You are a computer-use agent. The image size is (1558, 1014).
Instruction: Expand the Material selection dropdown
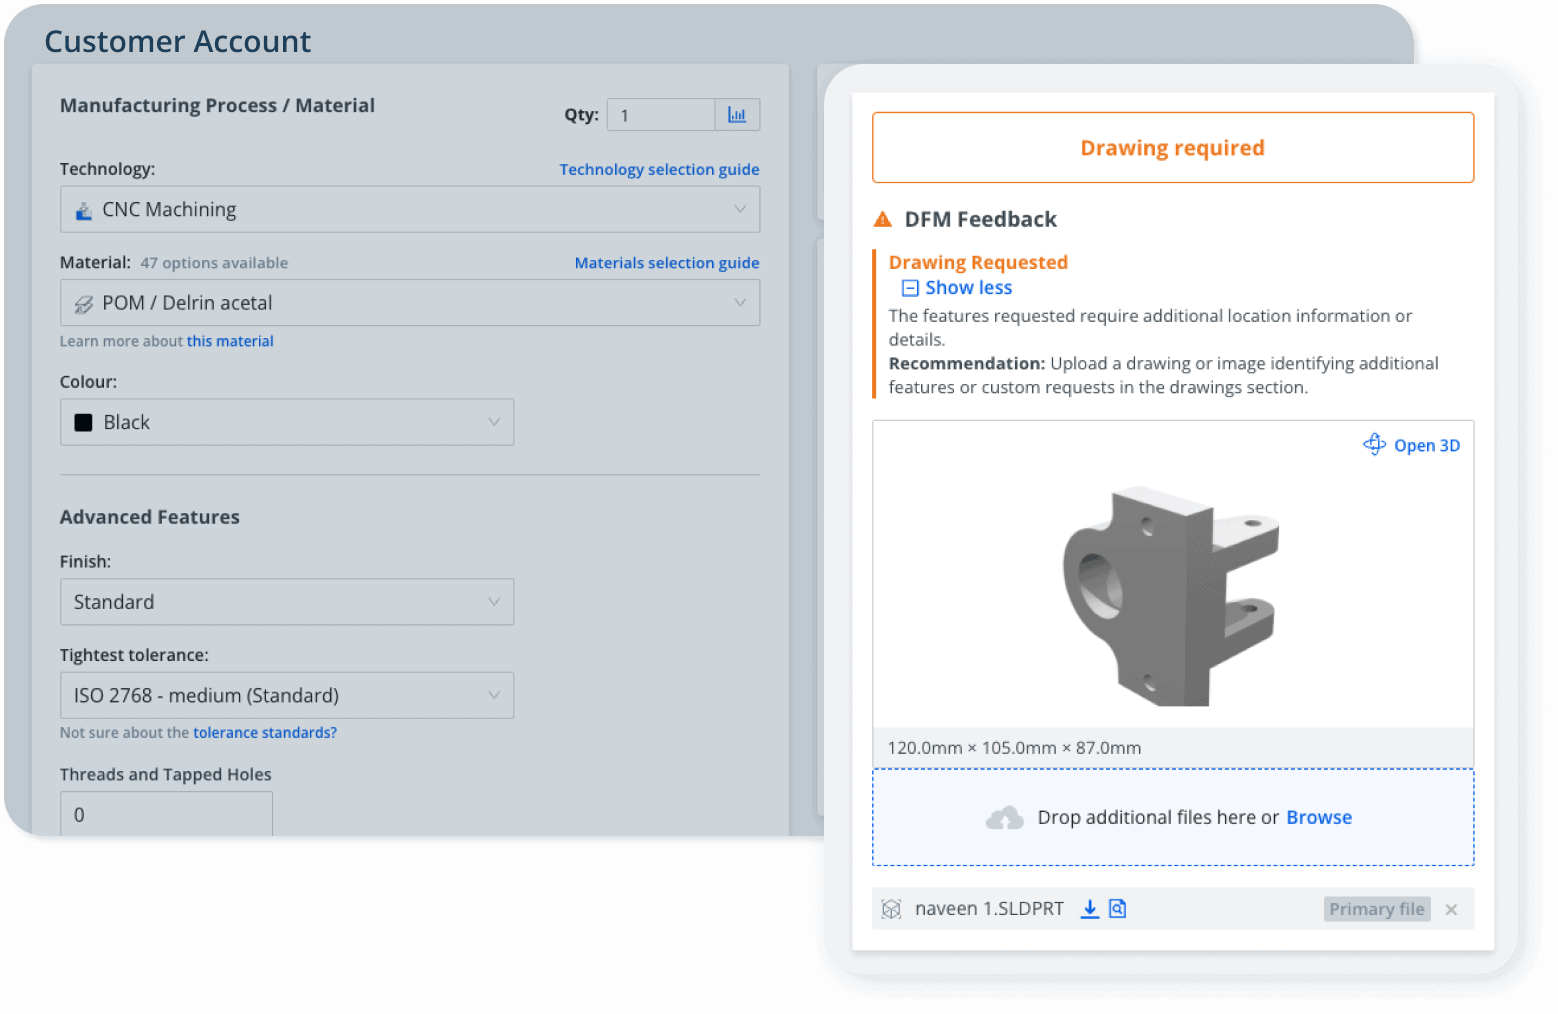pyautogui.click(x=739, y=302)
